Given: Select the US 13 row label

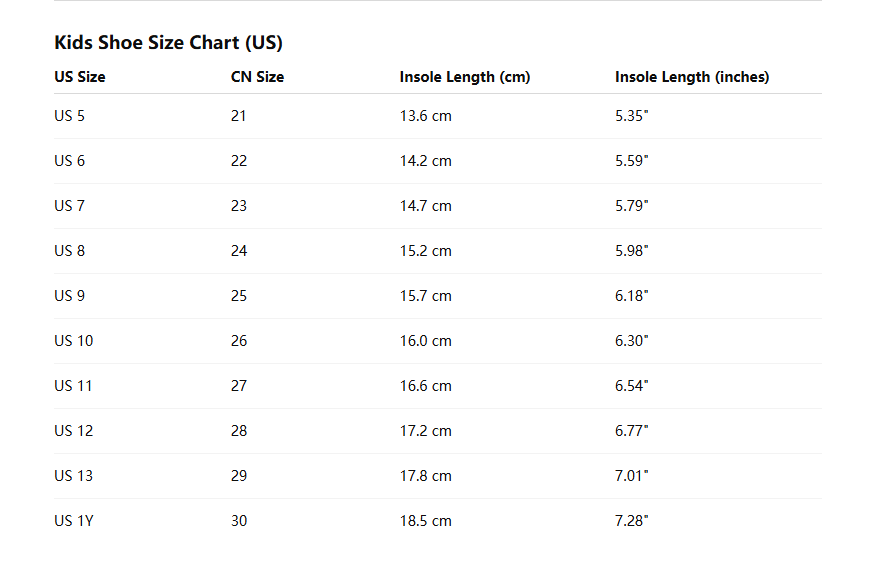Looking at the screenshot, I should [74, 476].
